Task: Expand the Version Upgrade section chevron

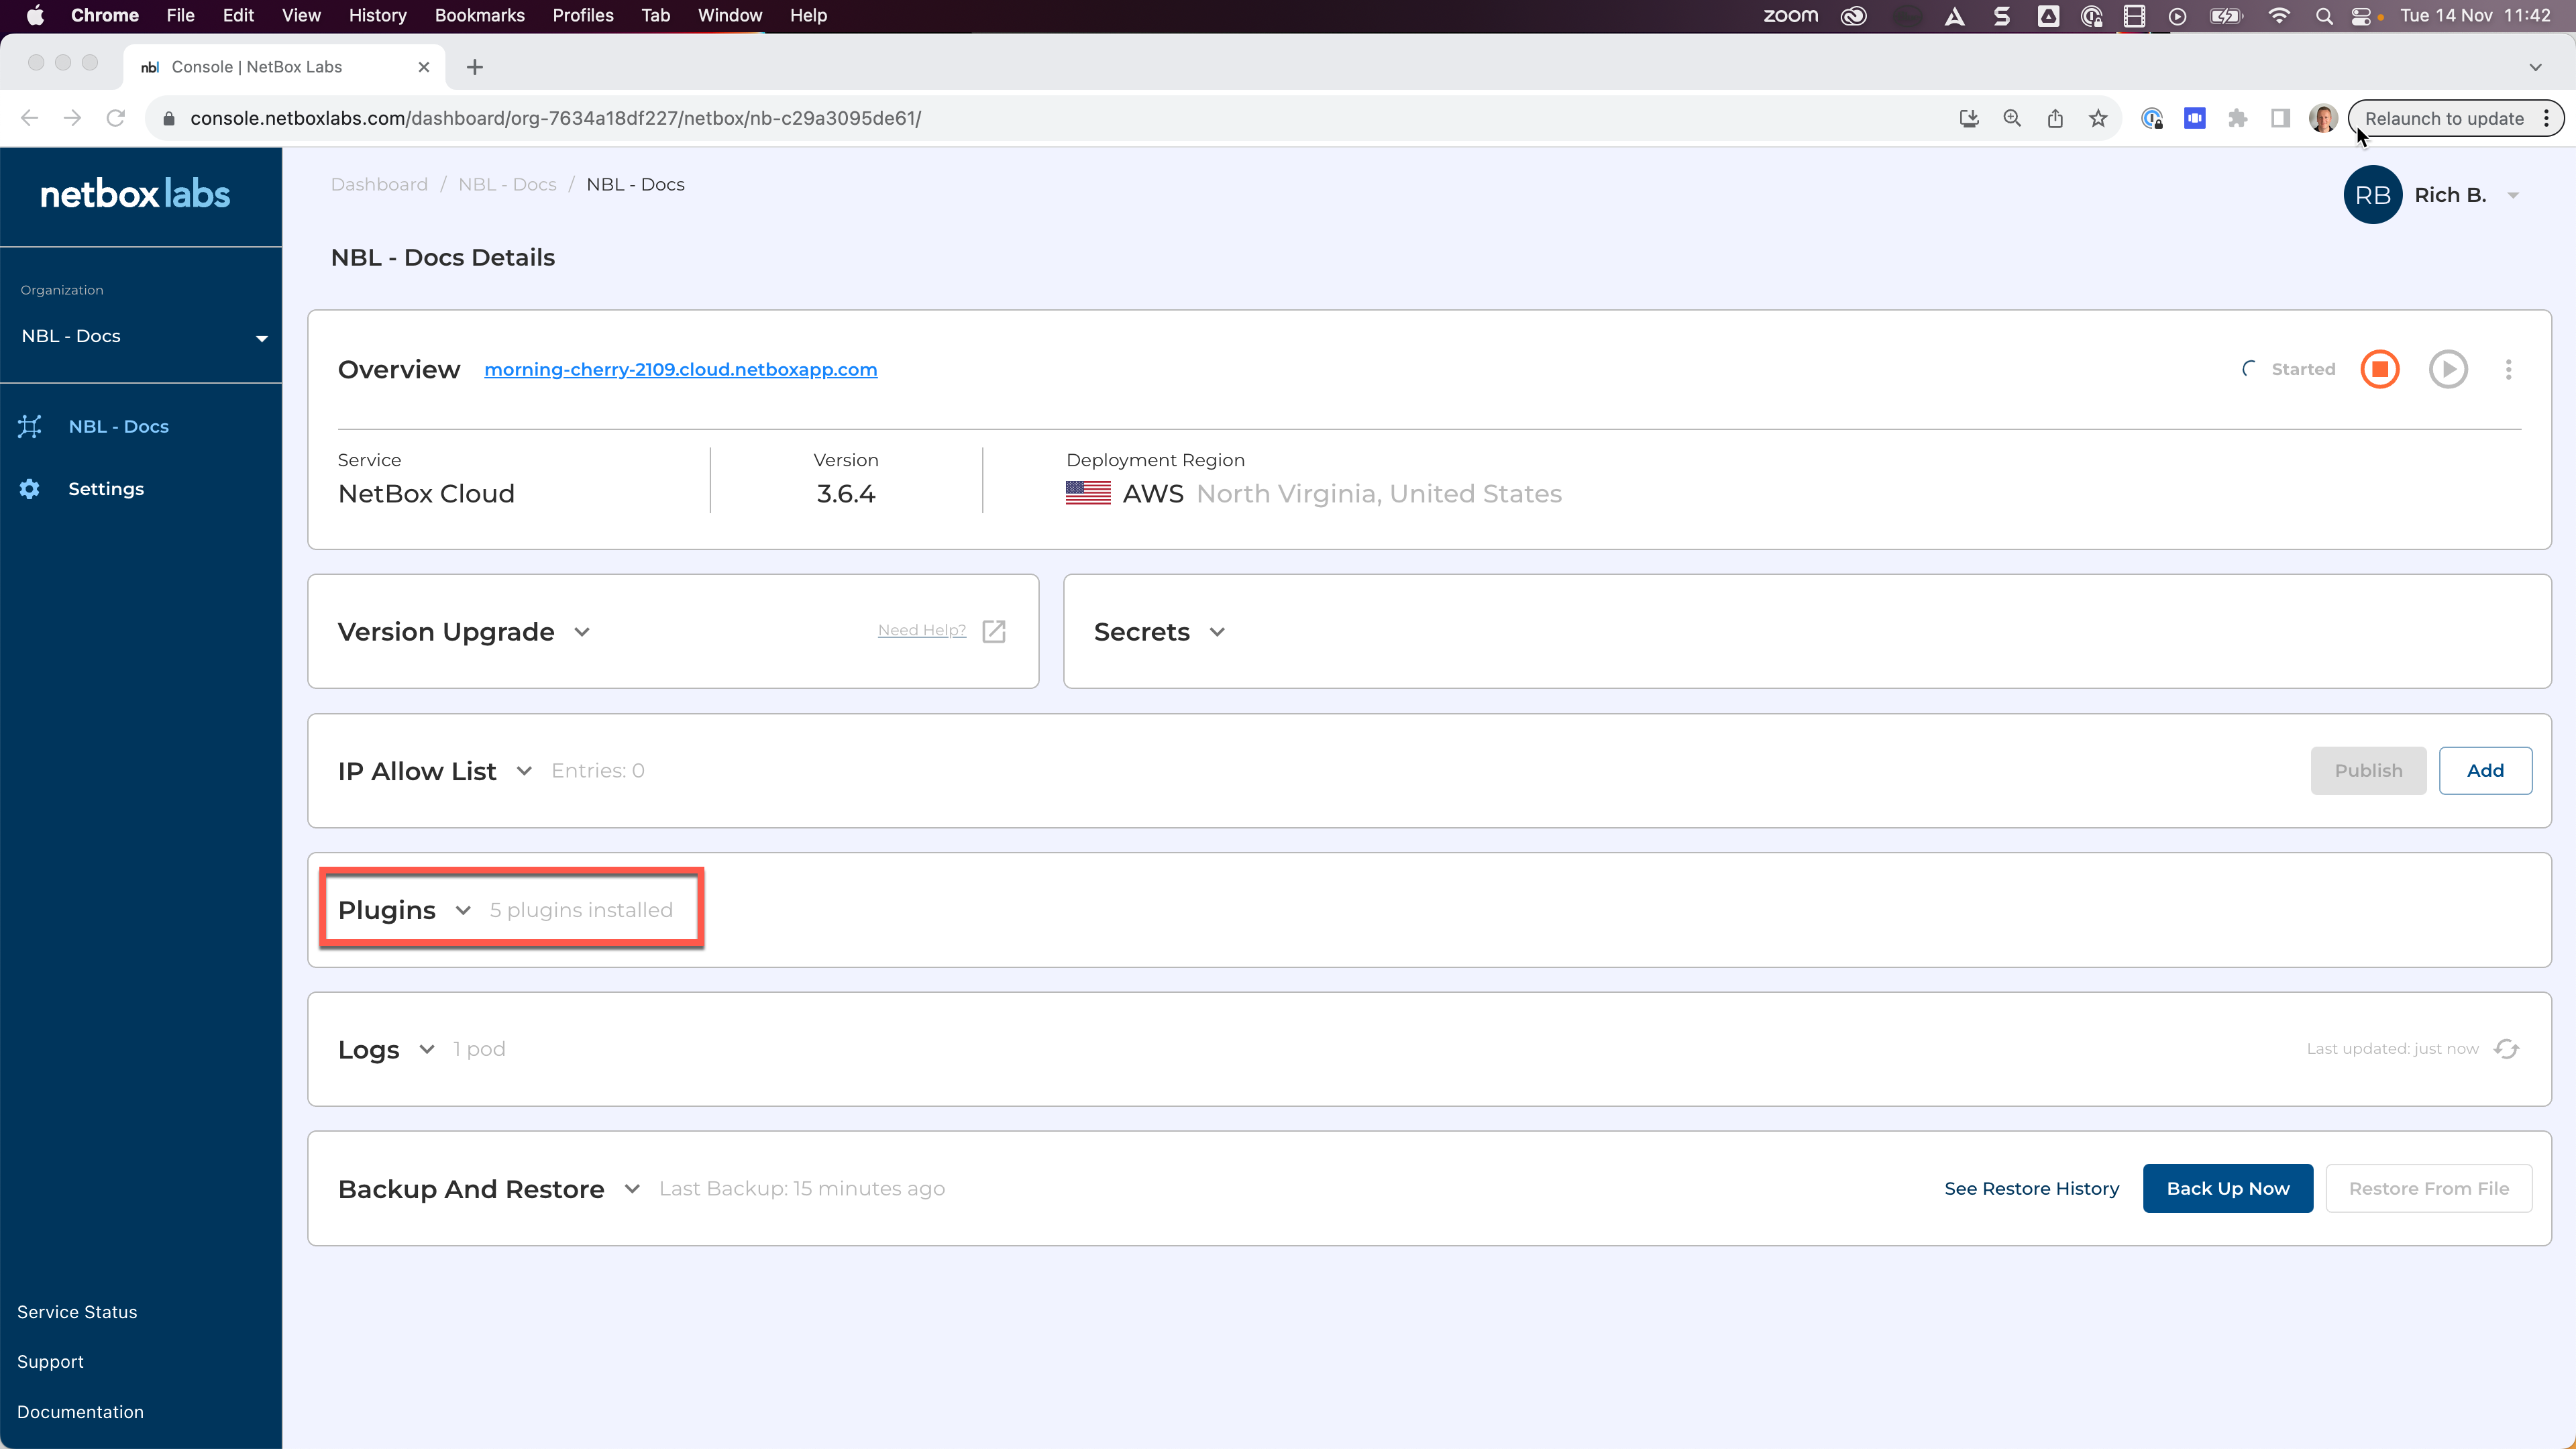Action: [x=582, y=632]
